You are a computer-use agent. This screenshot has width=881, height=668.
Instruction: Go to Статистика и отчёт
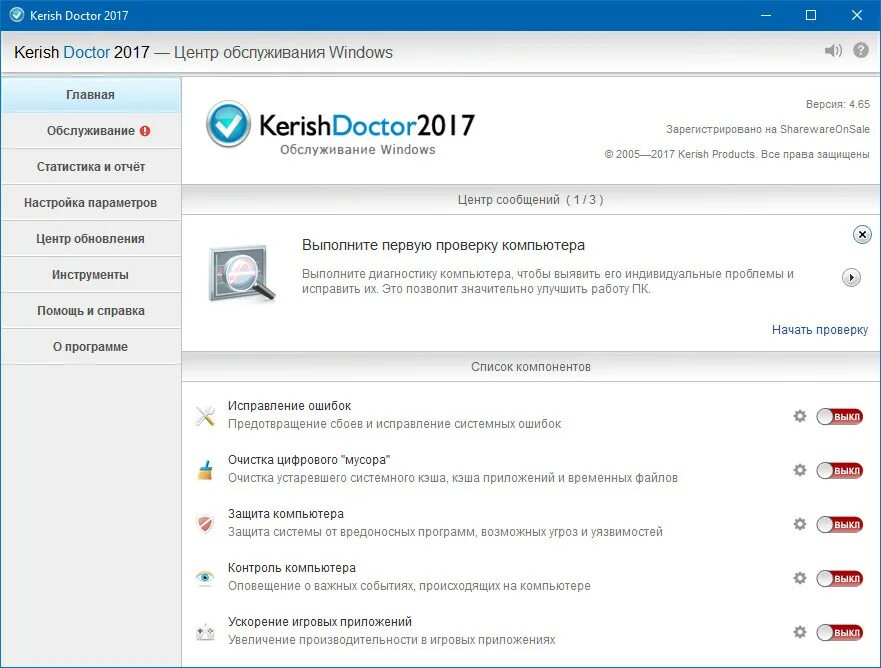tap(91, 167)
